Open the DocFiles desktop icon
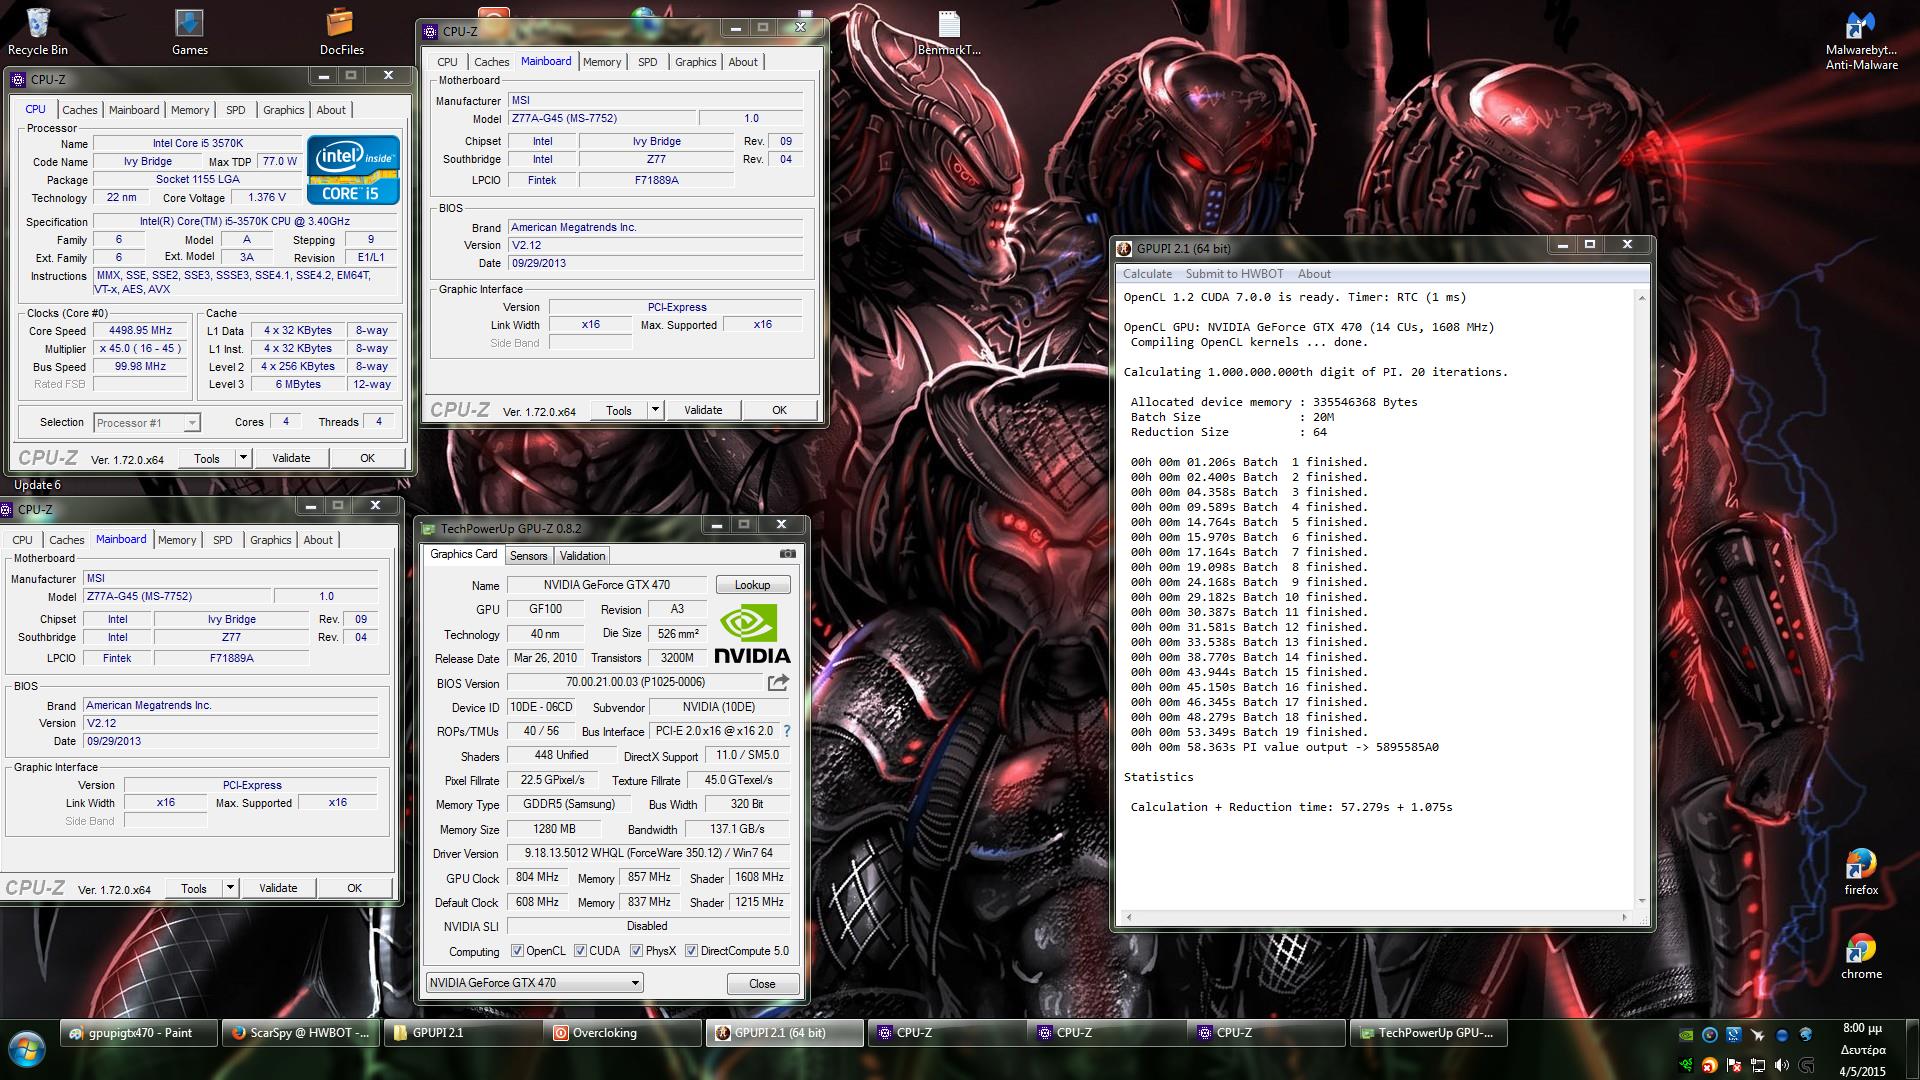The width and height of the screenshot is (1920, 1080). [341, 31]
